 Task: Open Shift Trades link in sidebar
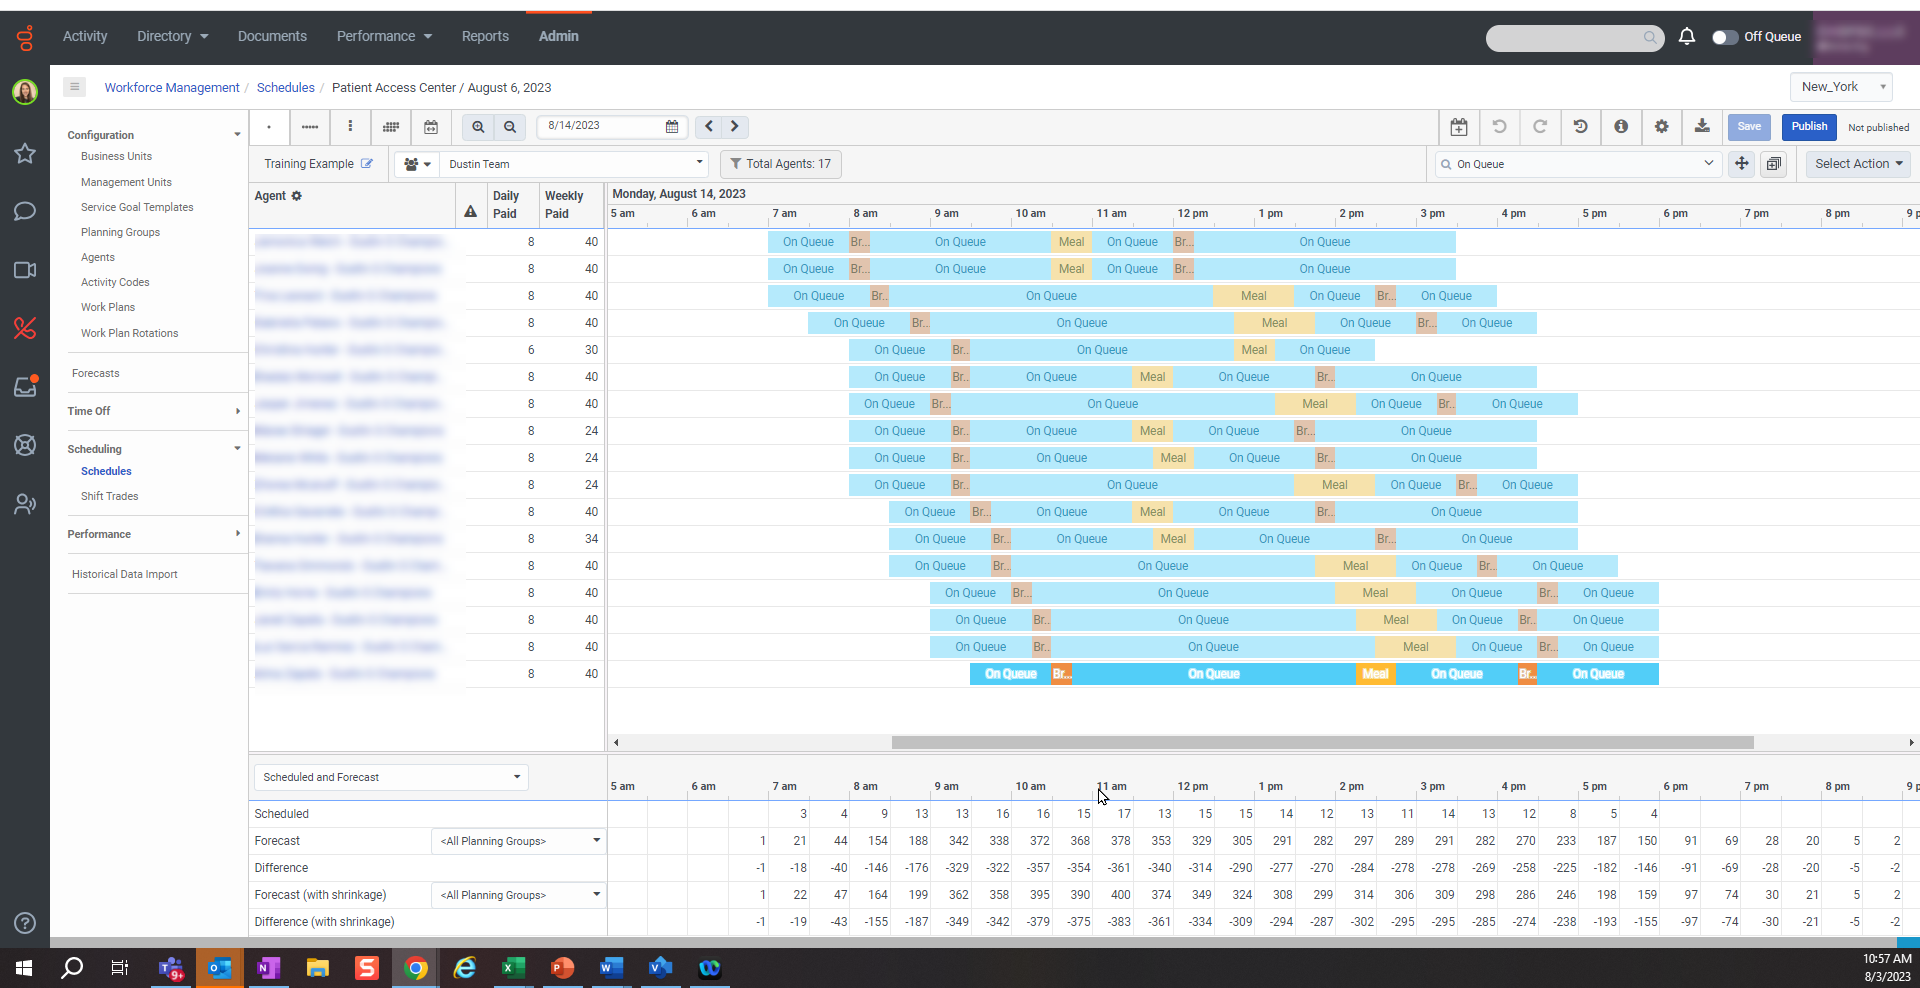tap(109, 496)
